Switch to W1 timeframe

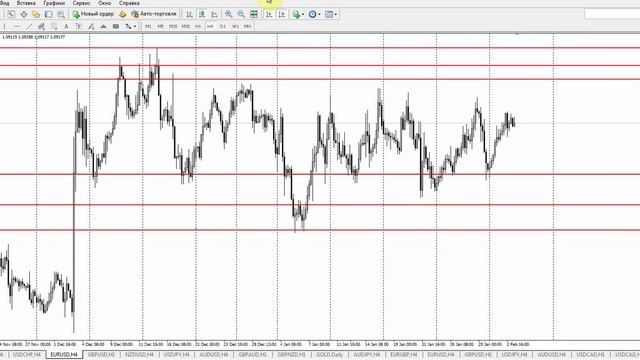[235, 26]
